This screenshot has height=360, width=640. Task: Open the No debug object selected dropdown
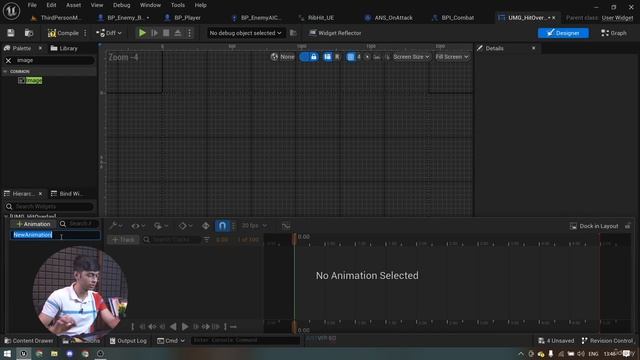245,33
